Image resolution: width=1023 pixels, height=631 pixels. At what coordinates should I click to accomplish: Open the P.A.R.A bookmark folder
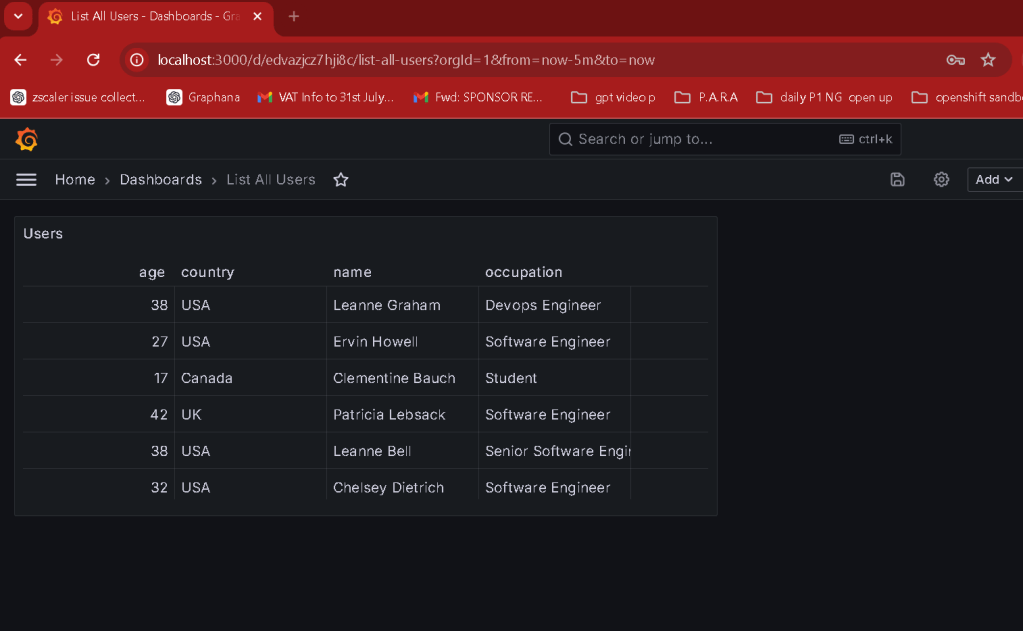coord(706,97)
